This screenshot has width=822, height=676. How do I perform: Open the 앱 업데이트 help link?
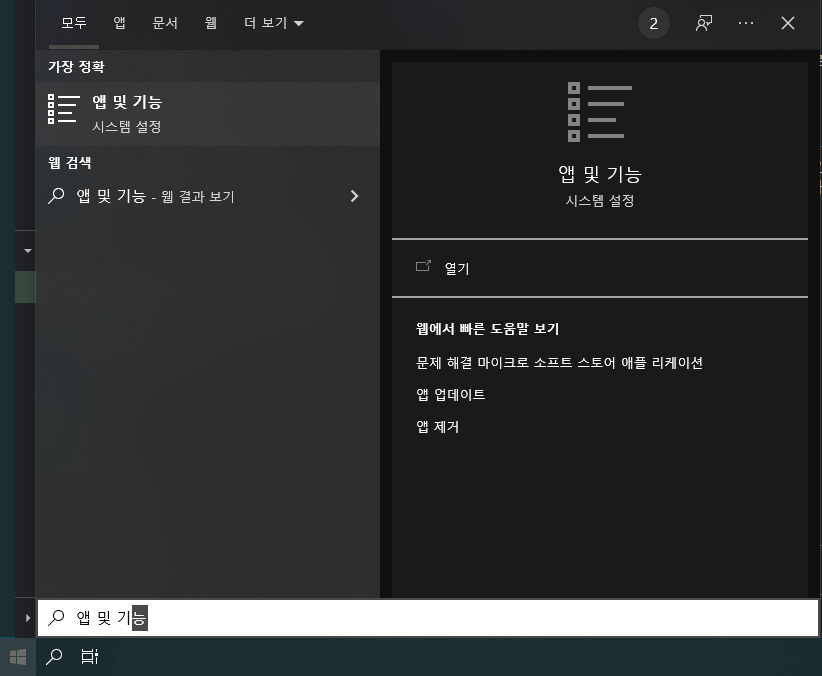point(450,394)
